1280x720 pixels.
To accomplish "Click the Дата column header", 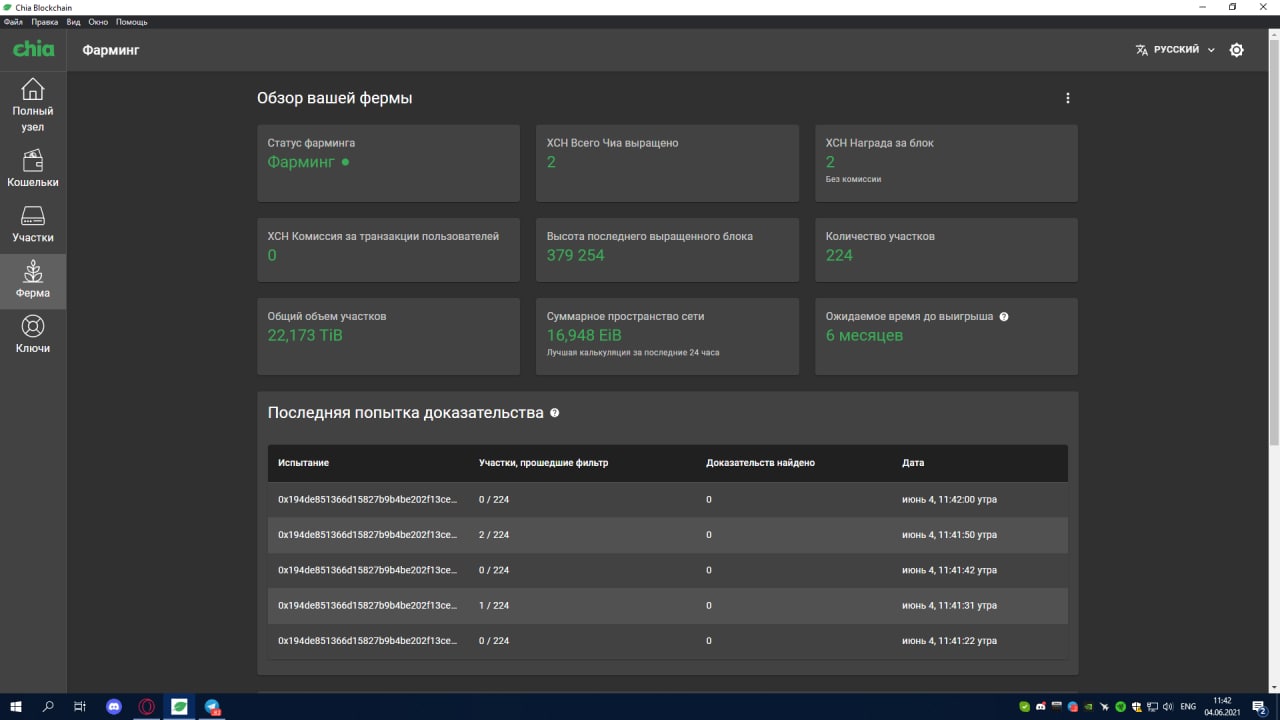I will (913, 463).
